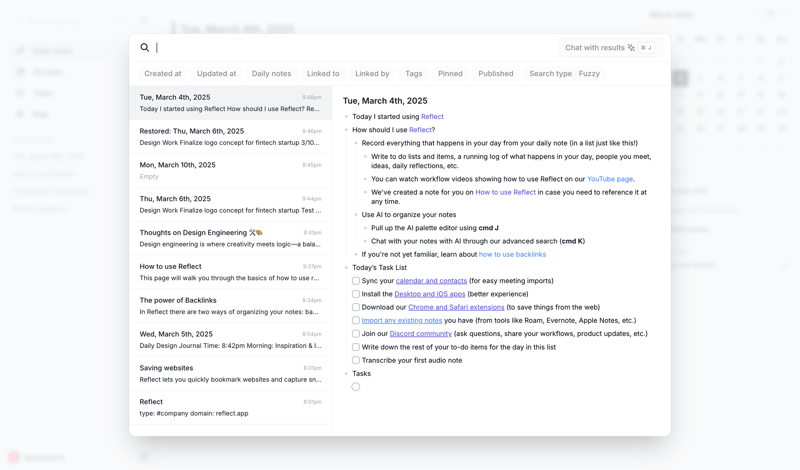Viewport: 800px width, 470px height.
Task: Check Transcribe your first audio note task
Action: (x=356, y=360)
